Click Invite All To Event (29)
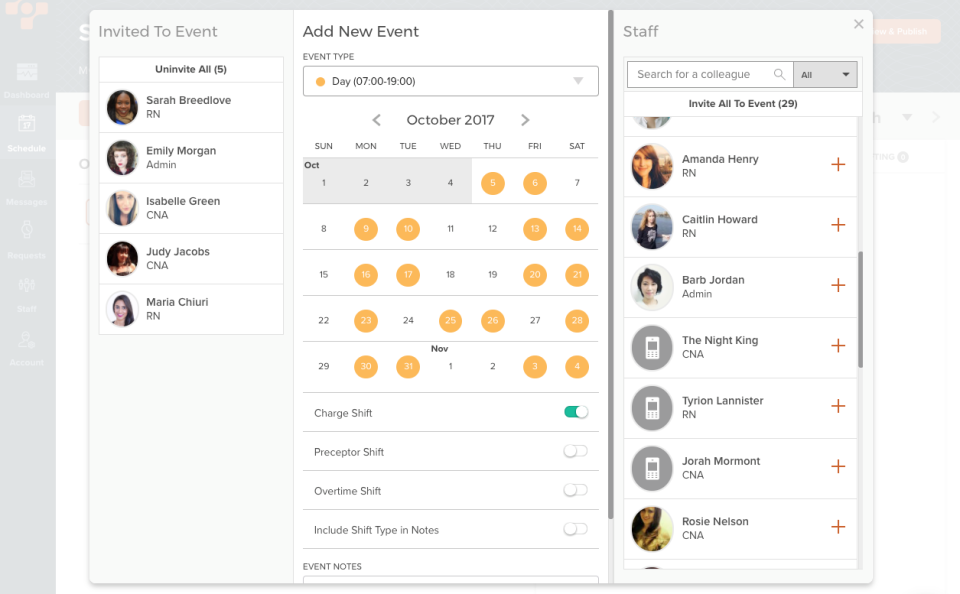960x594 pixels. [740, 103]
